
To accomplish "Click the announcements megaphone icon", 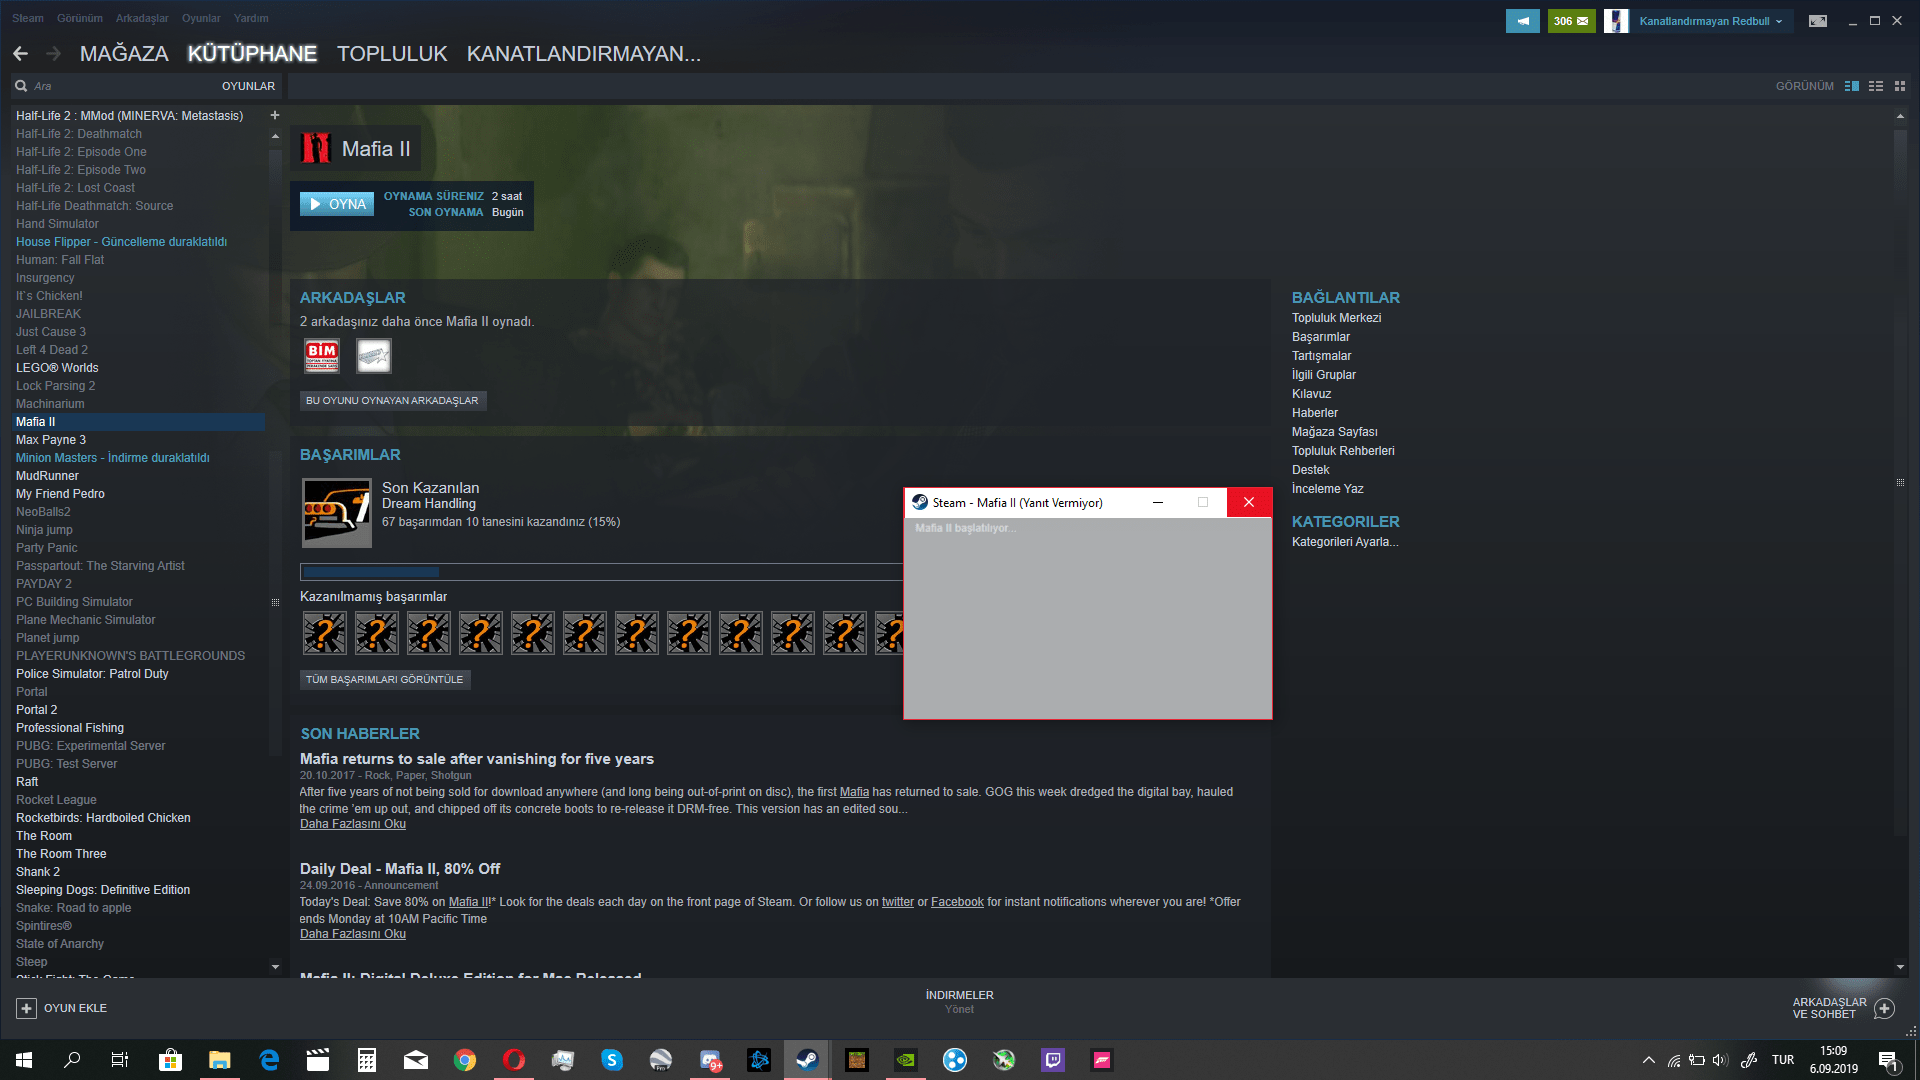I will (x=1522, y=21).
